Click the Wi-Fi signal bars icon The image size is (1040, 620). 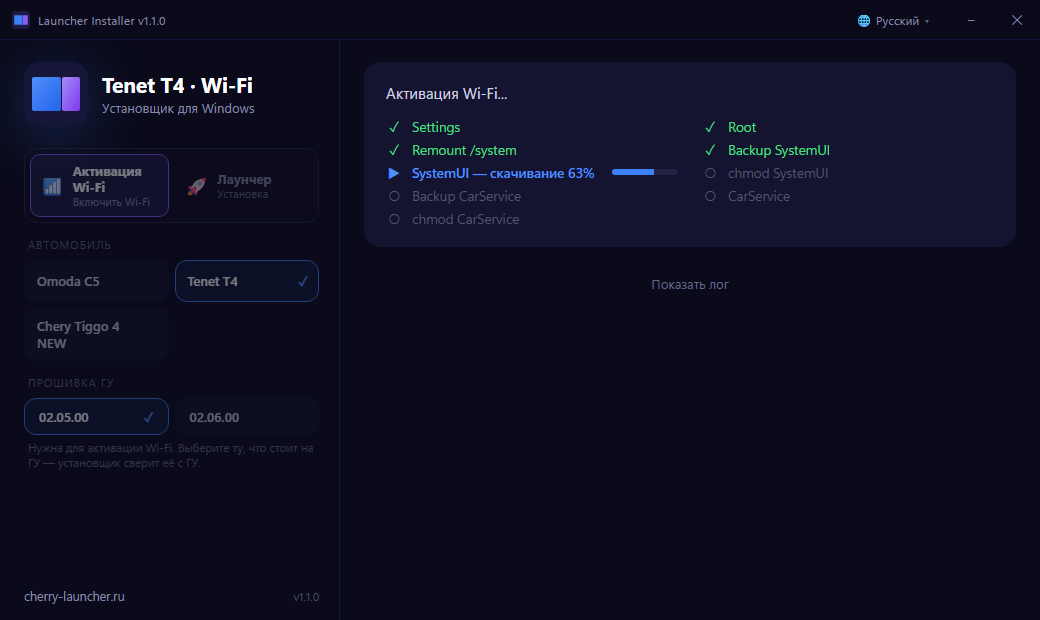(x=52, y=186)
